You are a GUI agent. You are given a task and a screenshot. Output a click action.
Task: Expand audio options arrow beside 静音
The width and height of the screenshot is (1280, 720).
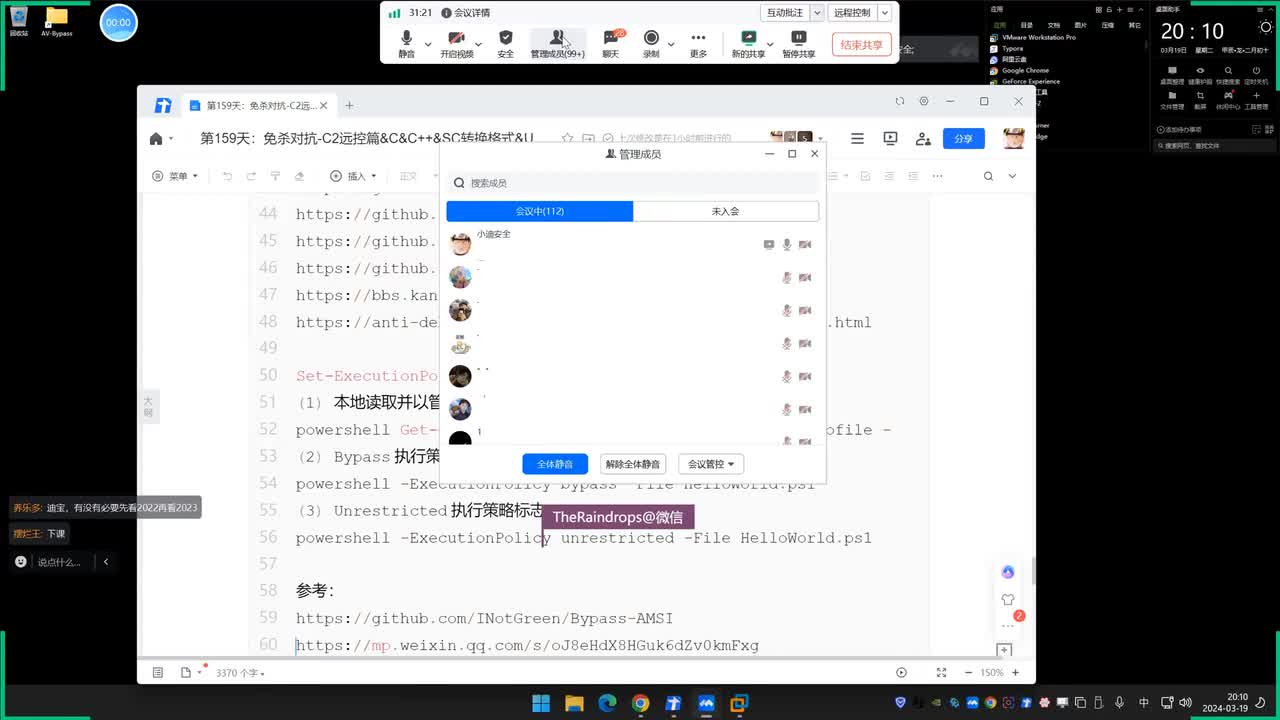tap(428, 44)
